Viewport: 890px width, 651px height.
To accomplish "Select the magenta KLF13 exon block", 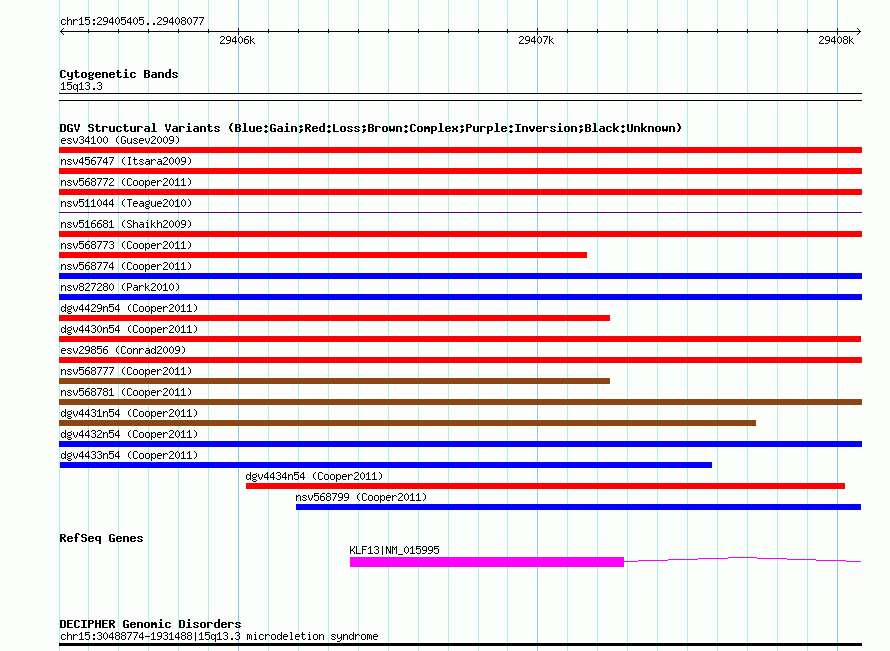I will point(487,562).
